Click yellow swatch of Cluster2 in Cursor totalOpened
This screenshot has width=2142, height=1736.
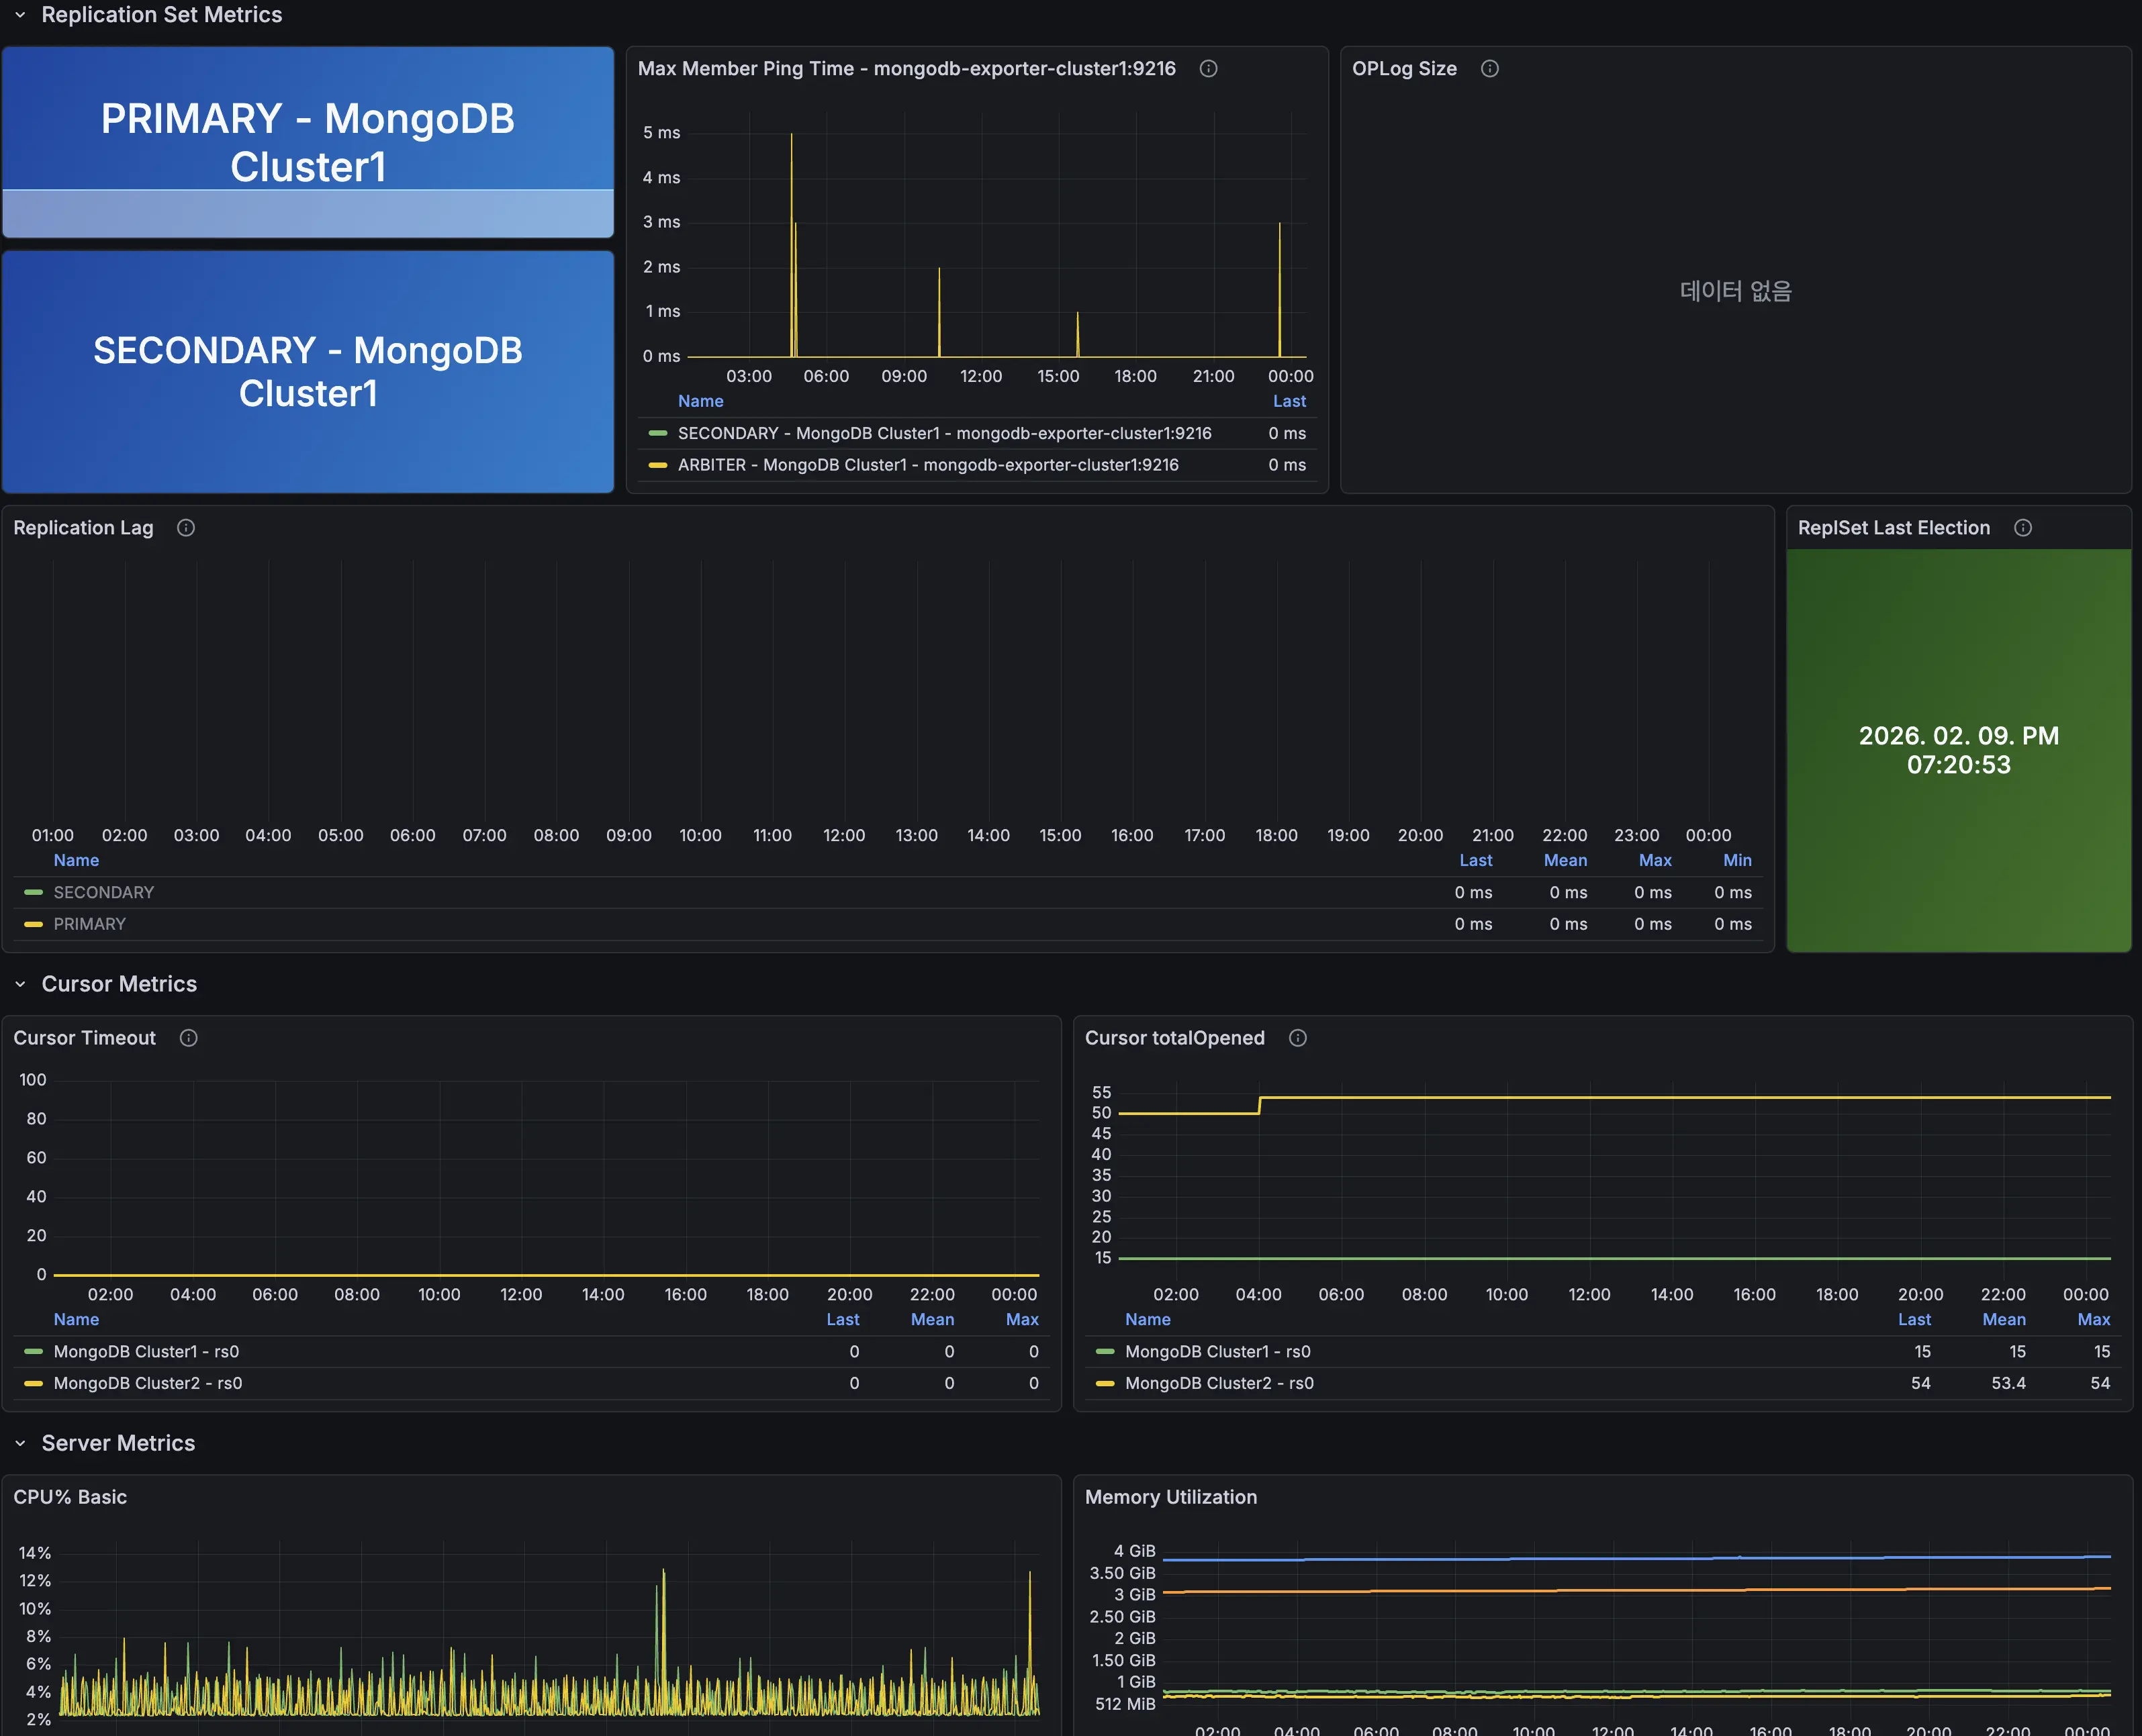pyautogui.click(x=1105, y=1383)
